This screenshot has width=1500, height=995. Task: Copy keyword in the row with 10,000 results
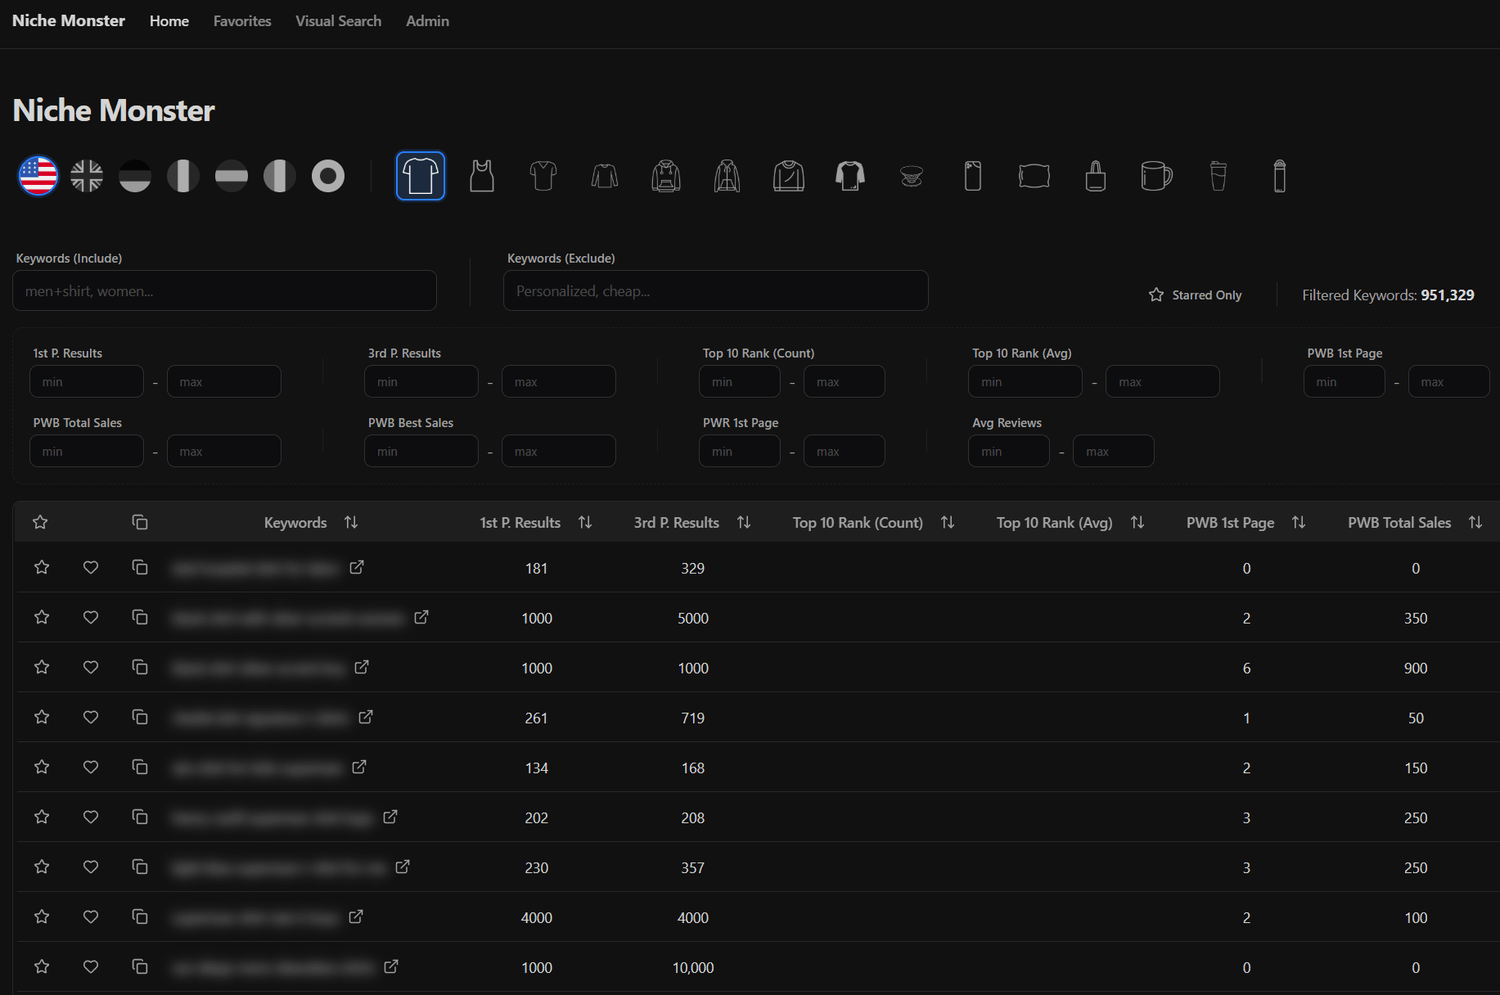140,967
